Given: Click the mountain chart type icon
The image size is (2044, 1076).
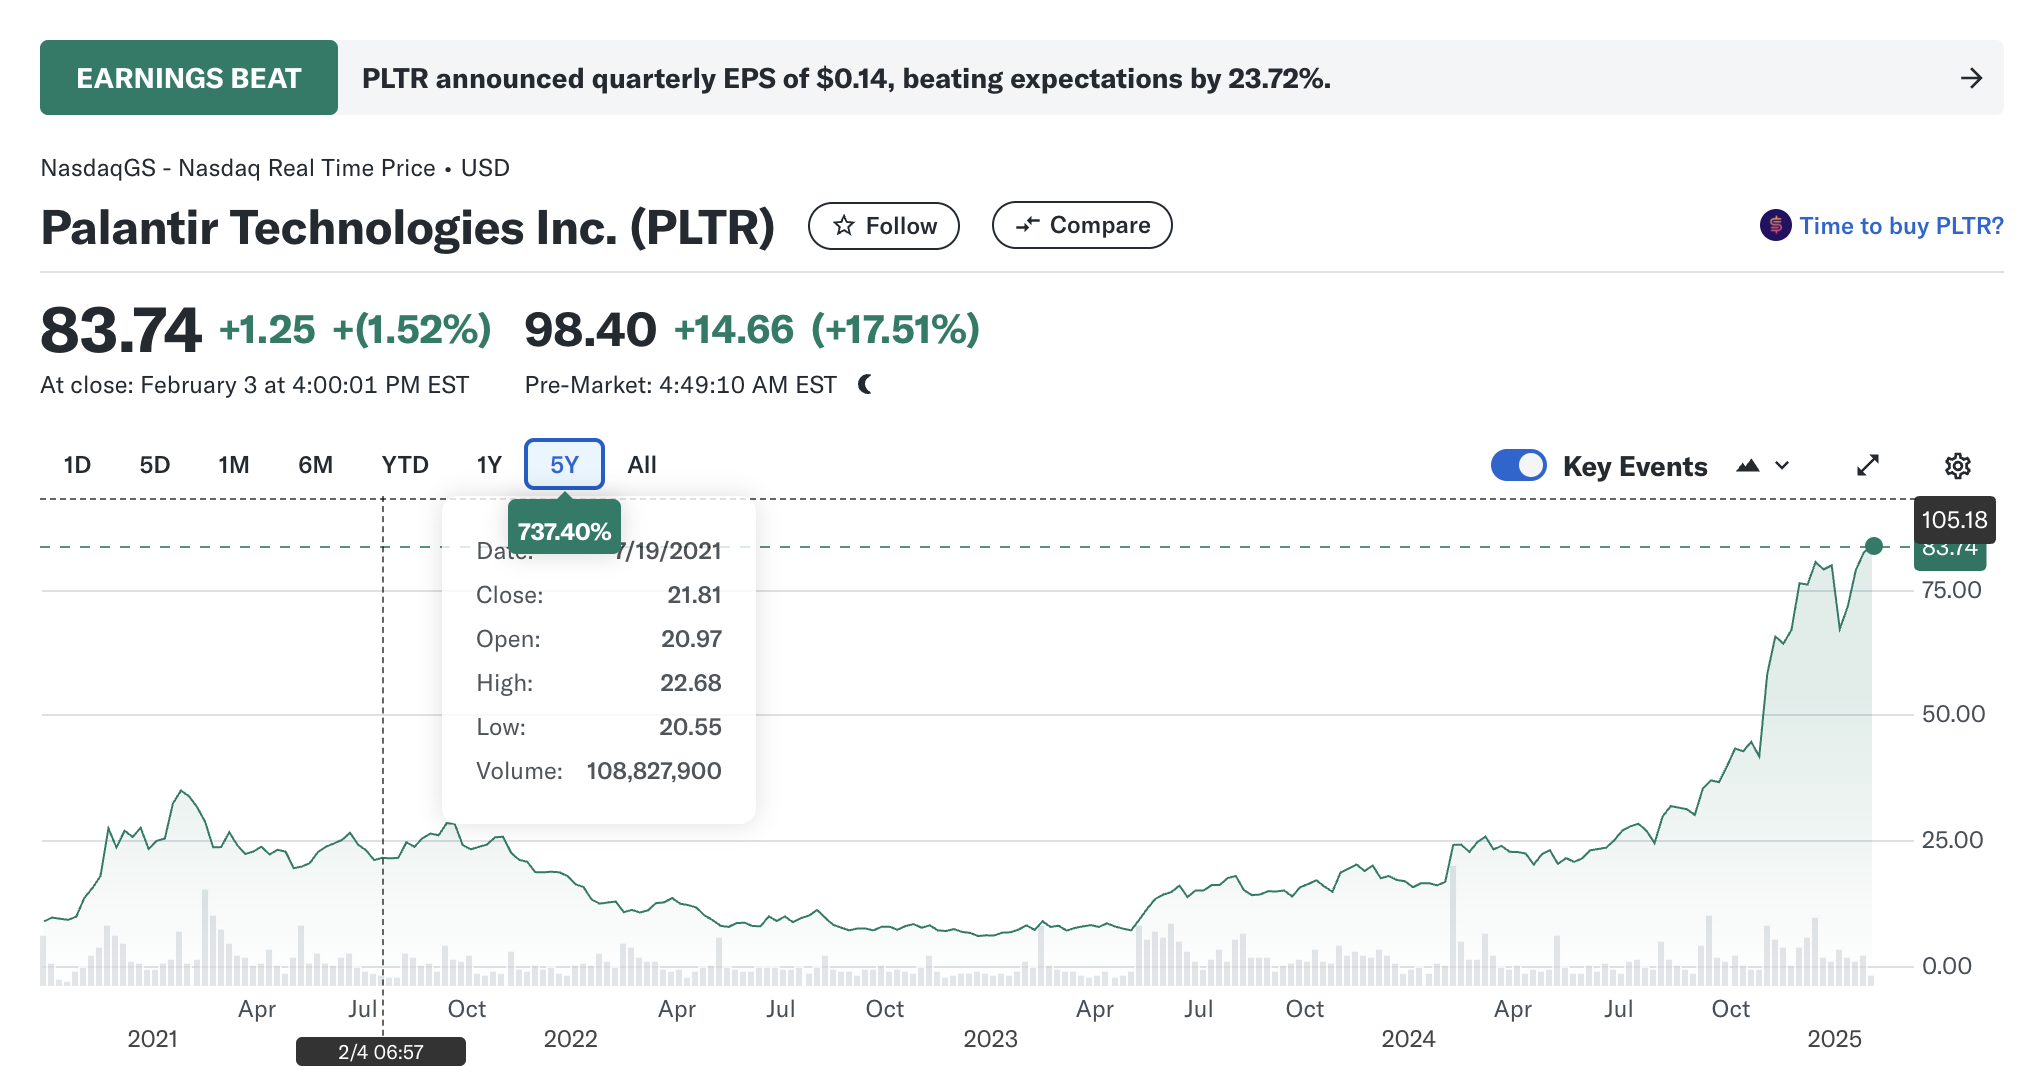Looking at the screenshot, I should [x=1747, y=466].
